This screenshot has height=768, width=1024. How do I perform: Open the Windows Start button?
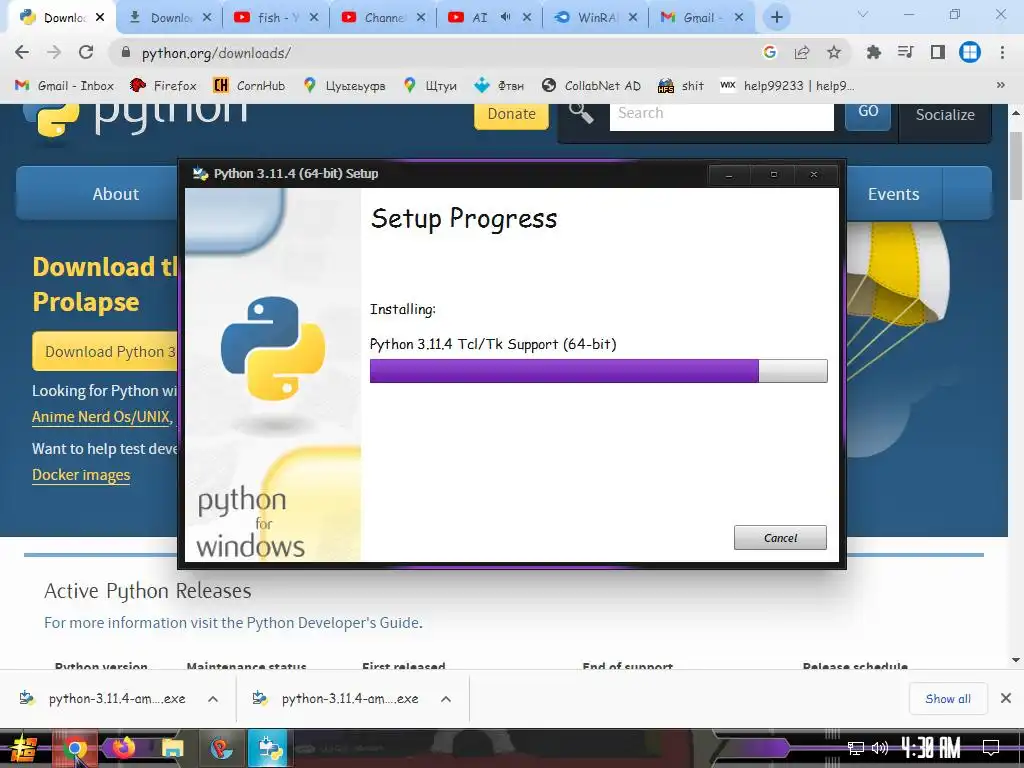point(24,748)
